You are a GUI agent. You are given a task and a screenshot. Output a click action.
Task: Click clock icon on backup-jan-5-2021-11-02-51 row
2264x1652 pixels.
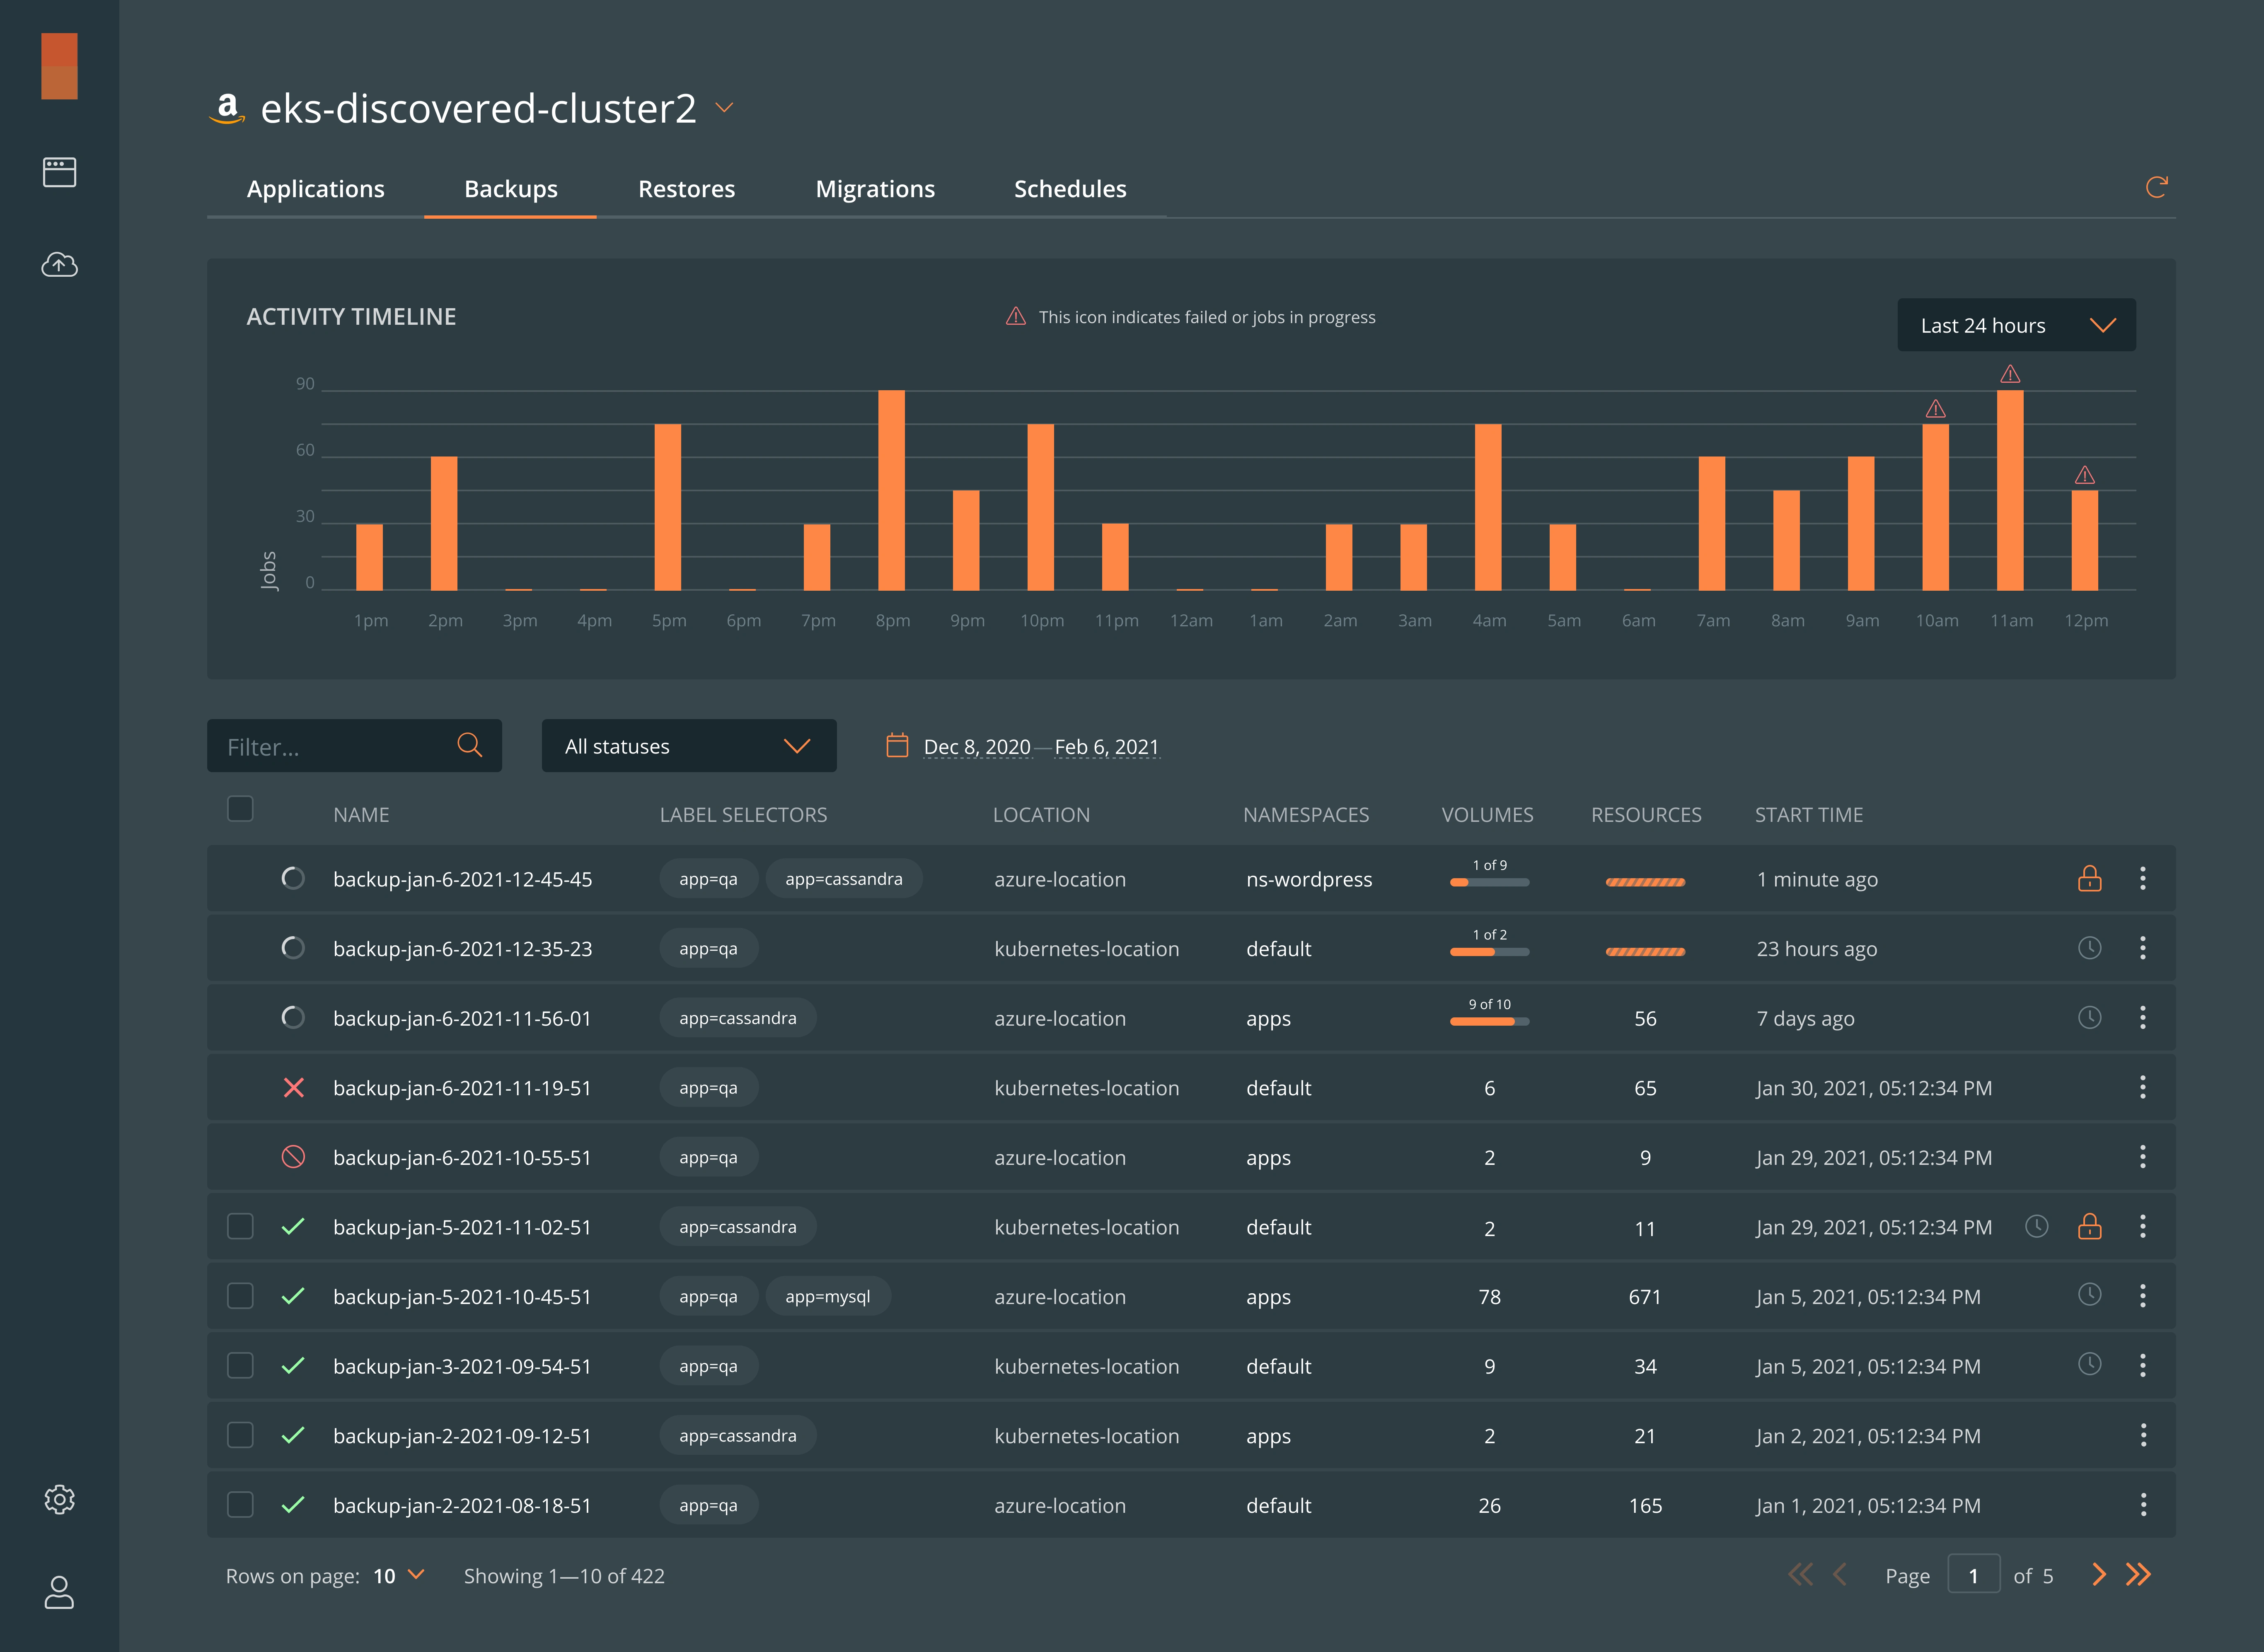2036,1226
